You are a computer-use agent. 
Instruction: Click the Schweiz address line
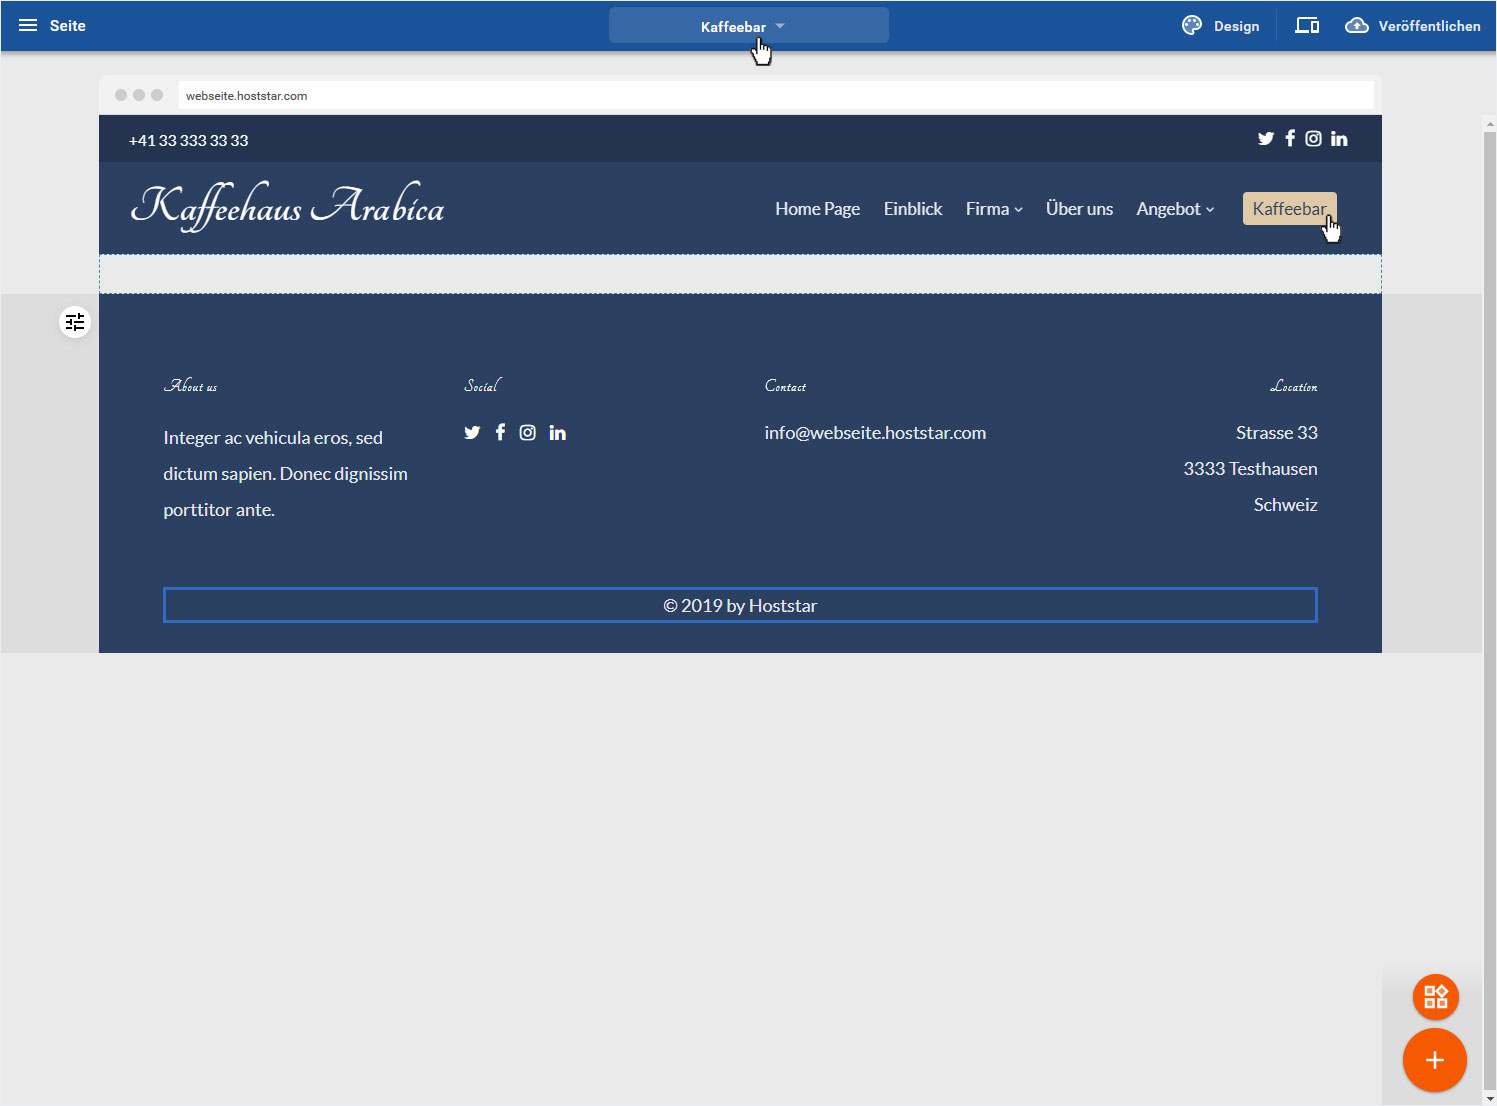point(1285,505)
